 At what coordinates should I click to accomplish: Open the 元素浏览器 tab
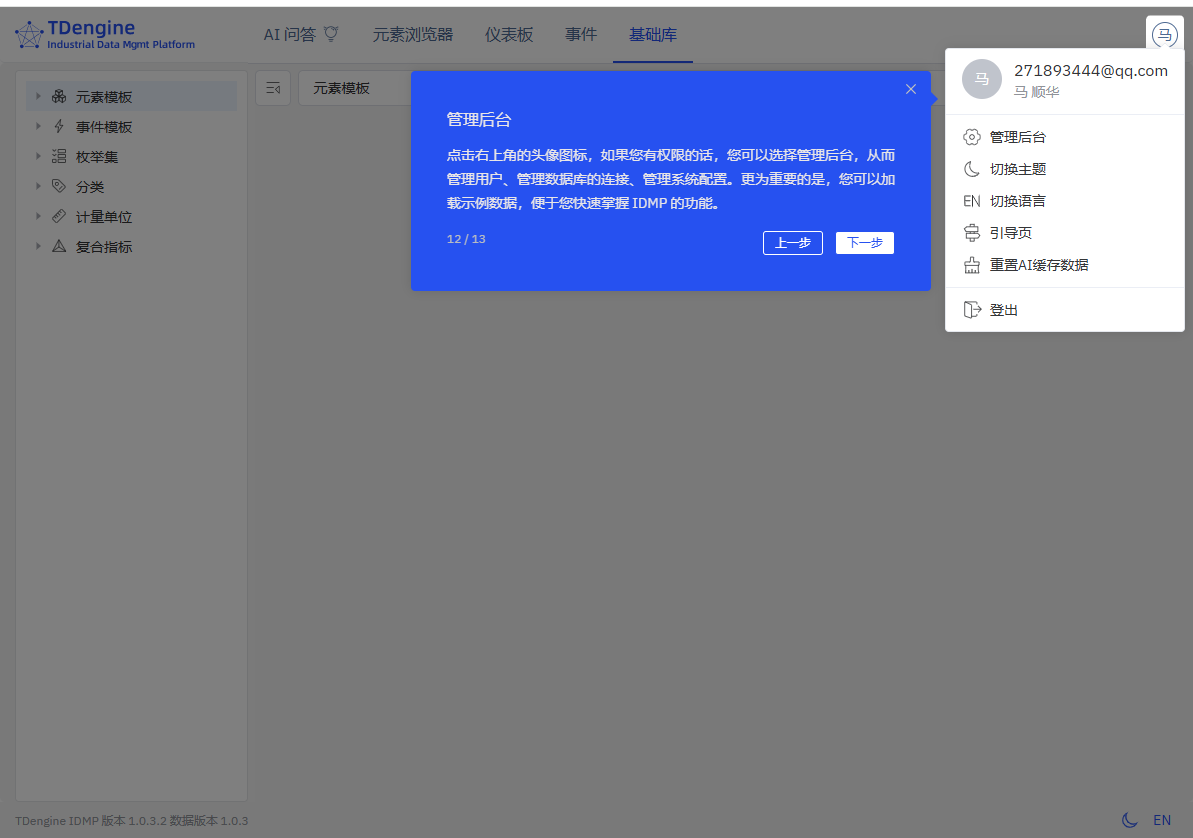[412, 34]
